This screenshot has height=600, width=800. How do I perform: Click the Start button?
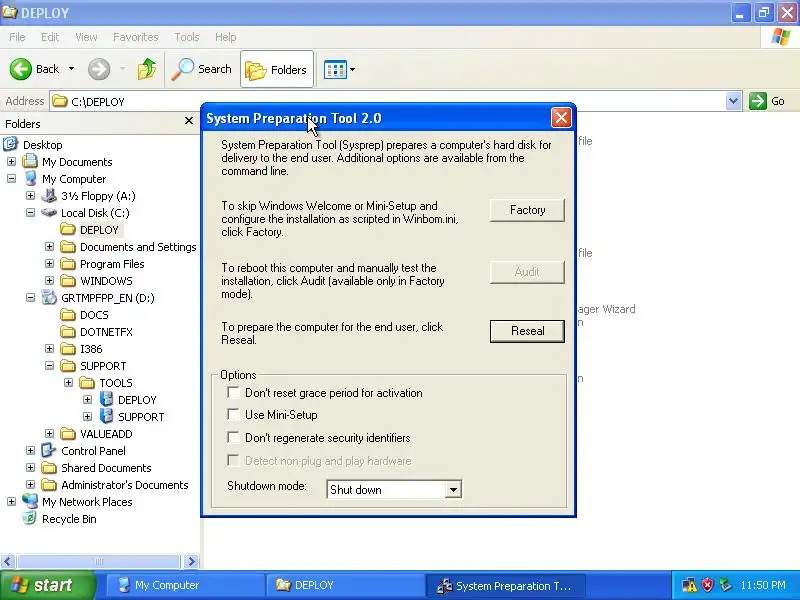coord(48,585)
